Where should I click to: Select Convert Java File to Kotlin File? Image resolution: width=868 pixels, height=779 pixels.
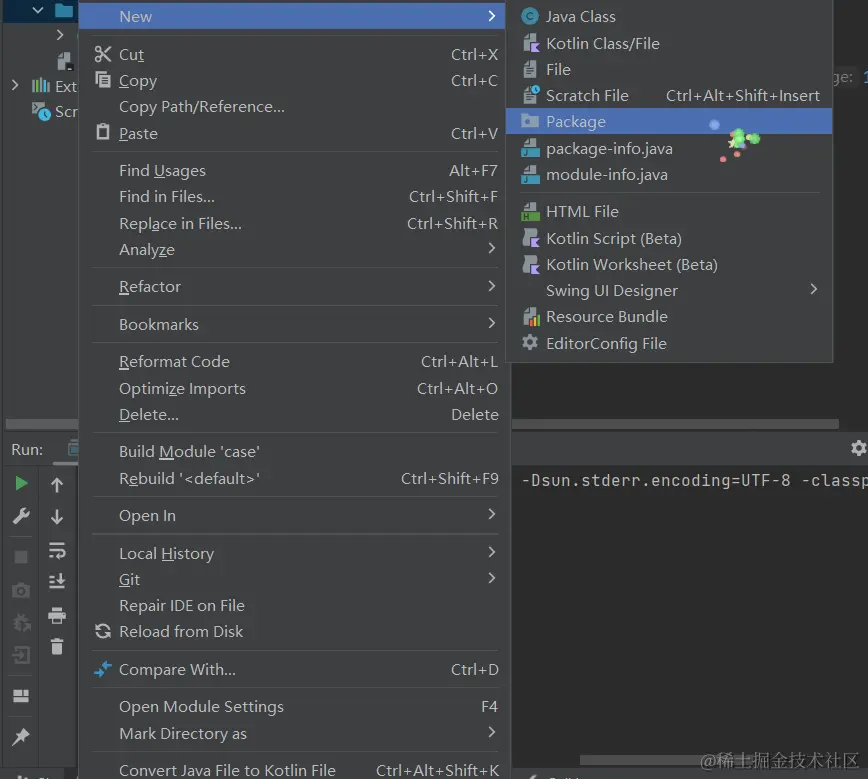coord(296,770)
